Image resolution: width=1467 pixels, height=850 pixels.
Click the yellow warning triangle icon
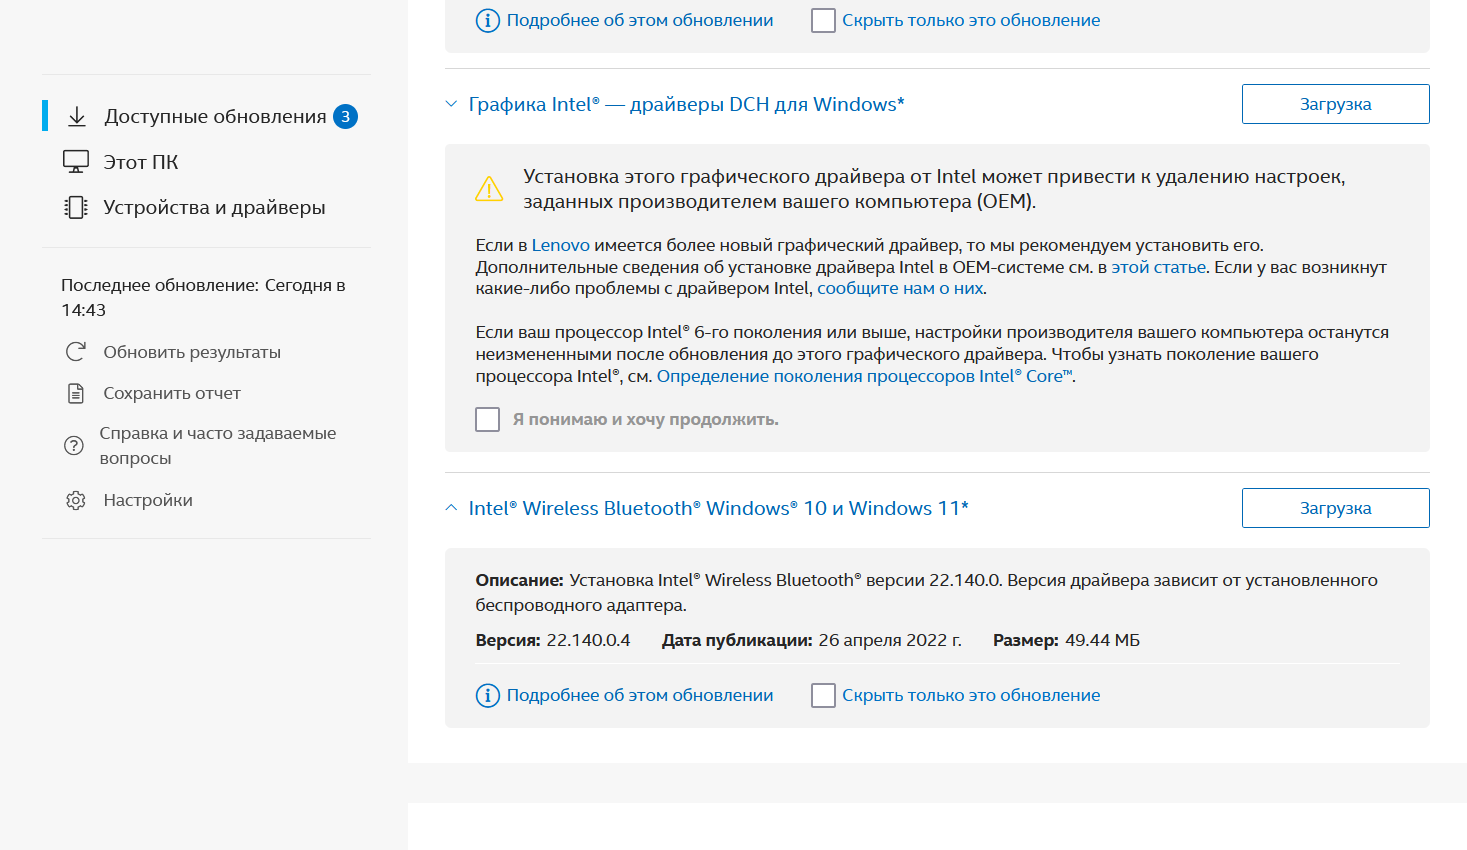point(489,188)
